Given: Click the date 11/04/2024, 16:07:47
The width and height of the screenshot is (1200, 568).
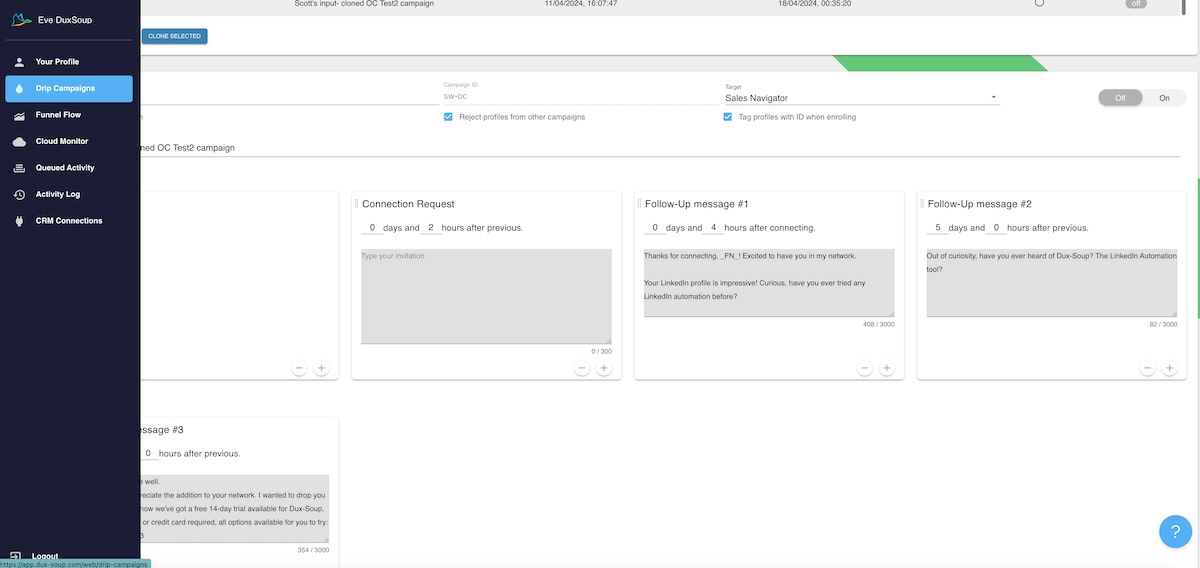Looking at the screenshot, I should point(581,4).
